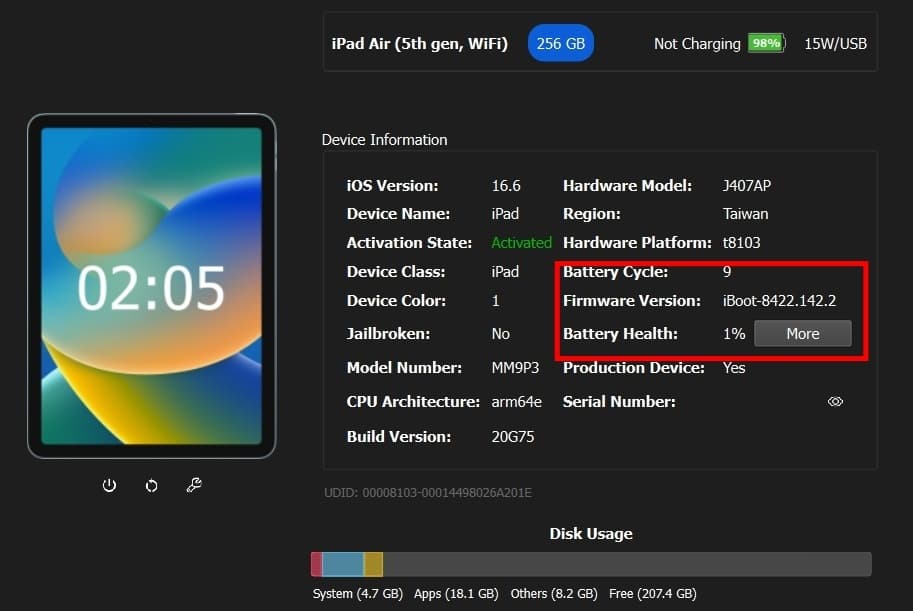
Task: Click the CPU Architecture value arm64e
Action: point(516,402)
